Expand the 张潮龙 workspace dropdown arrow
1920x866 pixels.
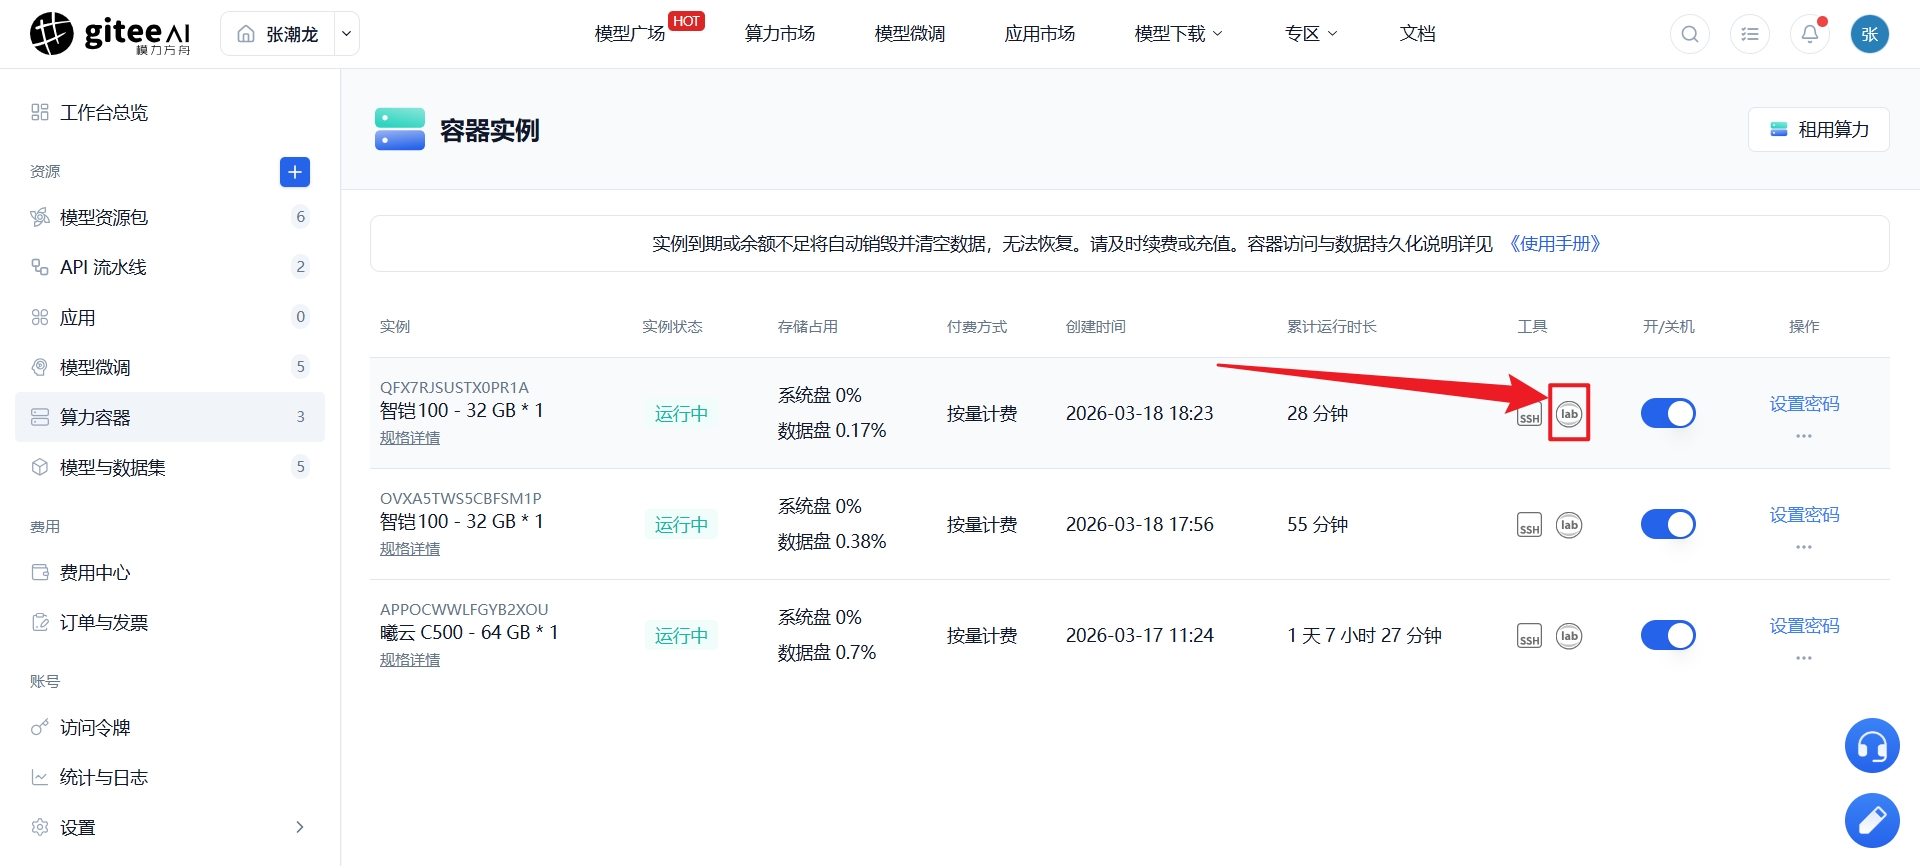coord(347,34)
